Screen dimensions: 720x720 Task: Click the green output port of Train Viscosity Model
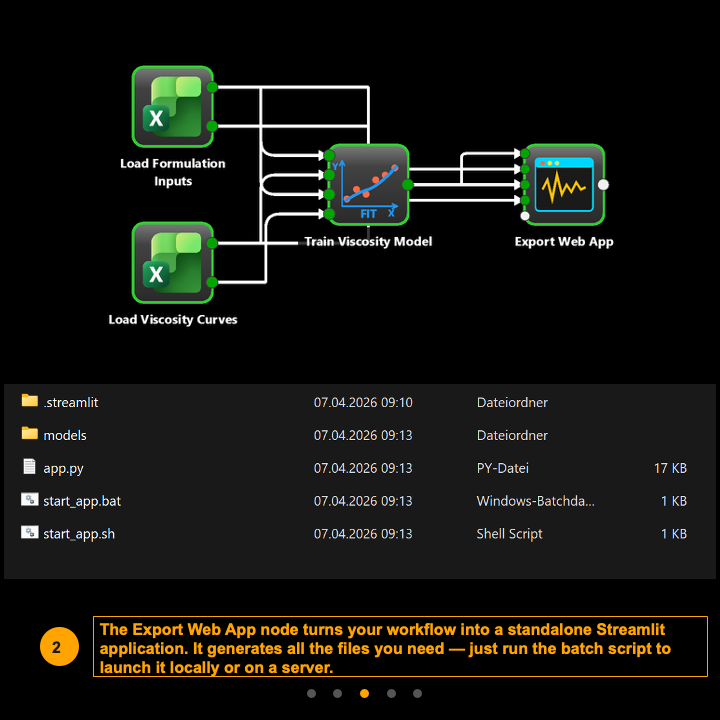coord(407,185)
